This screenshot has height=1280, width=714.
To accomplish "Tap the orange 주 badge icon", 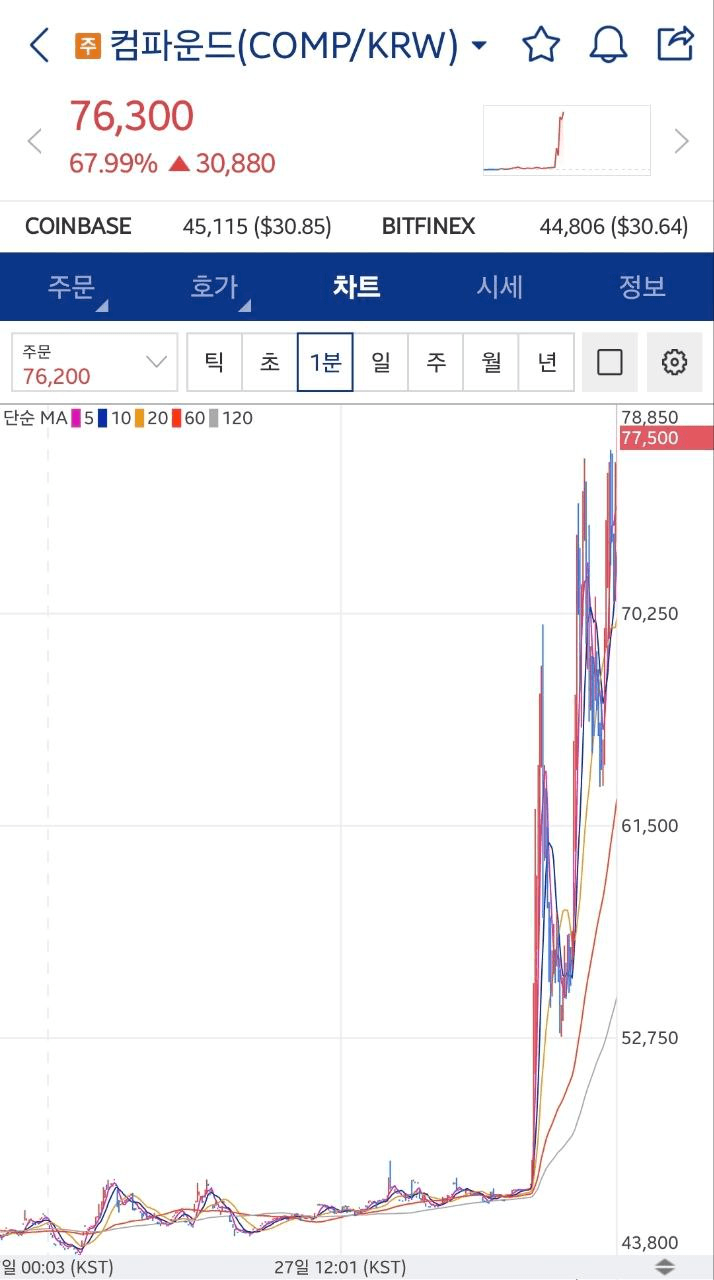I will coord(88,46).
